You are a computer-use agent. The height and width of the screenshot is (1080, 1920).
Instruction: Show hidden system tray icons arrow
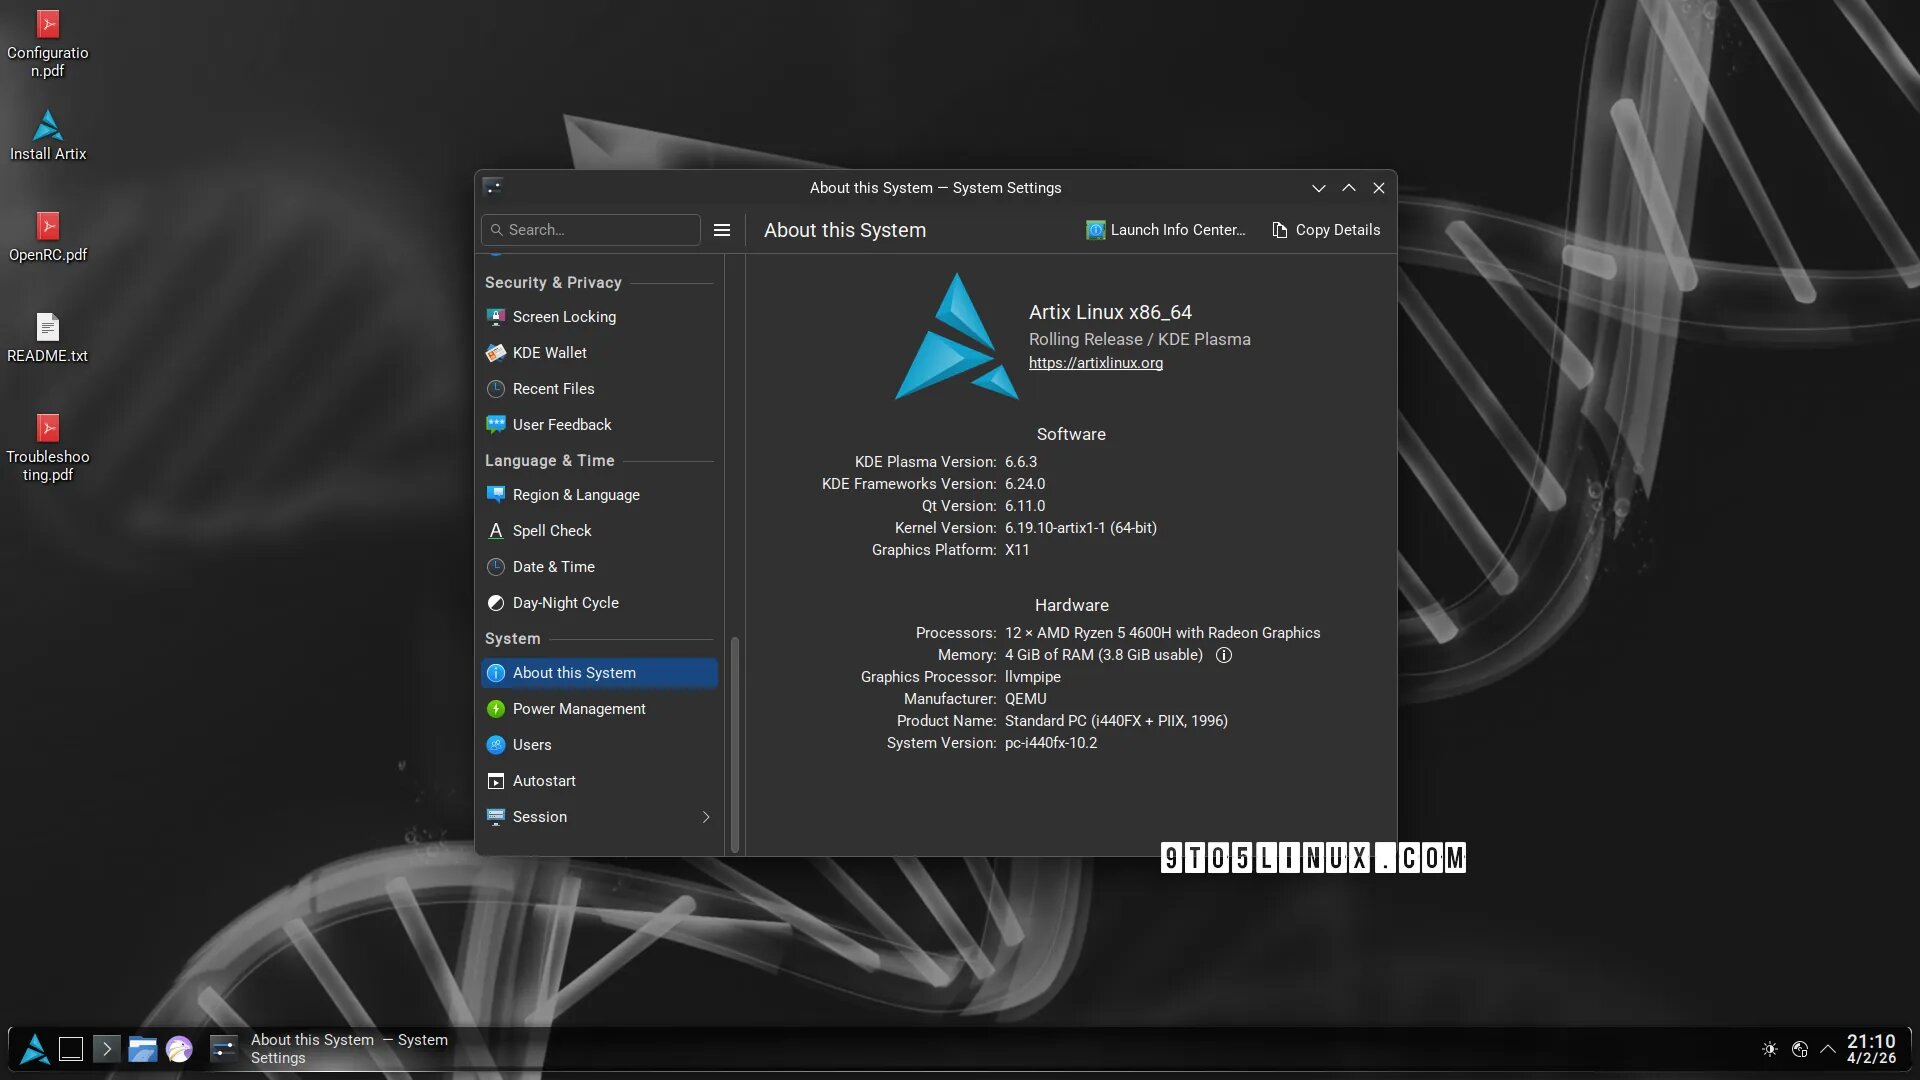point(1827,1049)
